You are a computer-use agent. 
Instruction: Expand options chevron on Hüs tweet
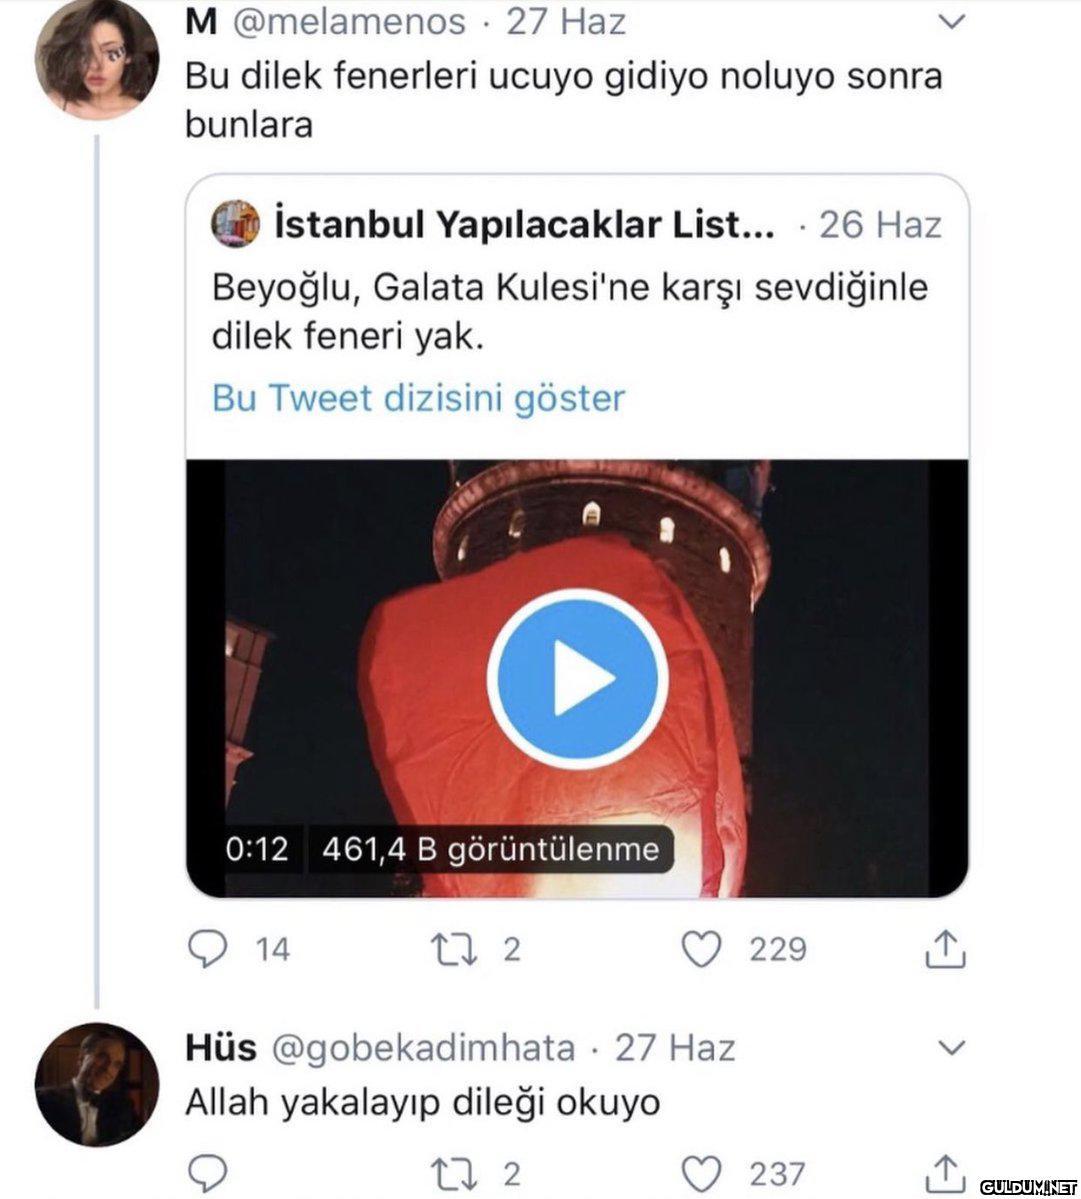[x=953, y=1048]
